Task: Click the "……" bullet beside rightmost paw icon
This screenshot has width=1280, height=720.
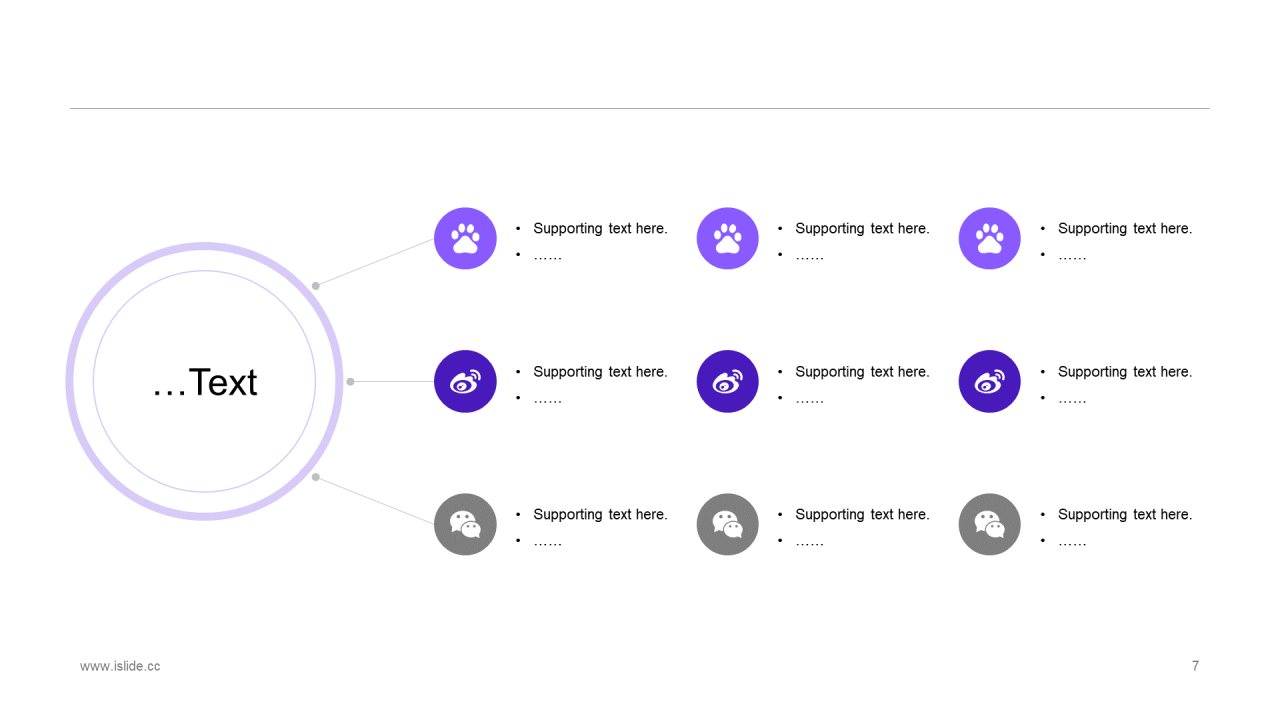Action: tap(1072, 256)
